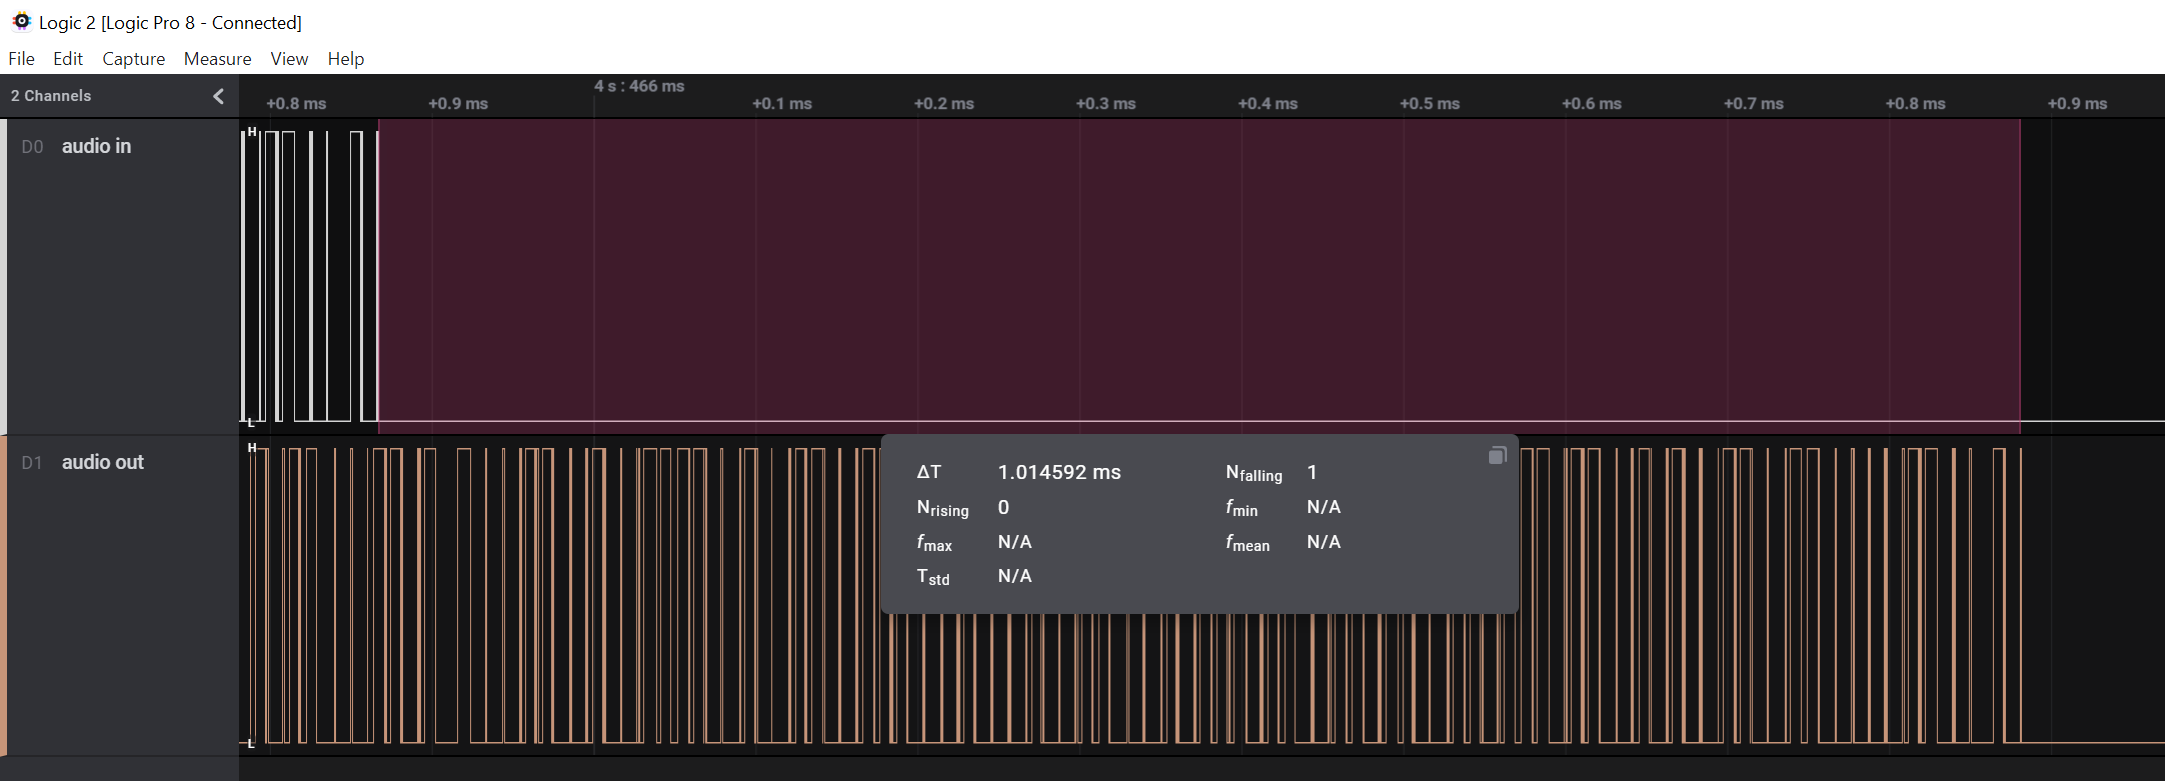This screenshot has height=781, width=2165.
Task: Click the 4 s : 466 ms timeline marker
Action: (639, 86)
